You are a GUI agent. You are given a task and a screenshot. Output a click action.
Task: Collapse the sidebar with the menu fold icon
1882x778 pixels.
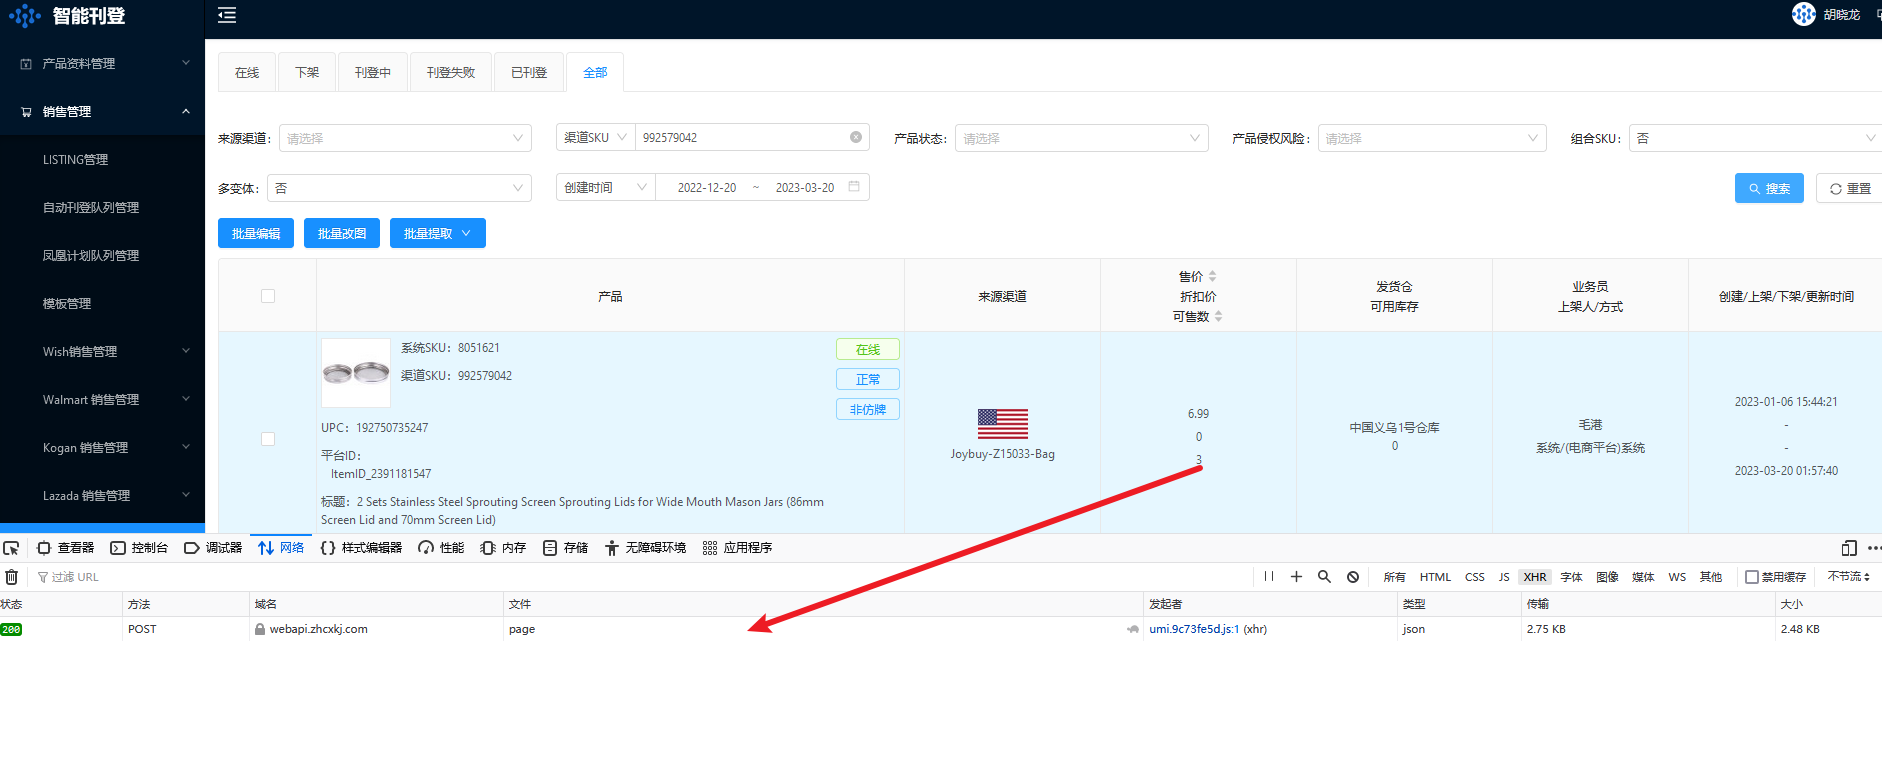pyautogui.click(x=227, y=15)
